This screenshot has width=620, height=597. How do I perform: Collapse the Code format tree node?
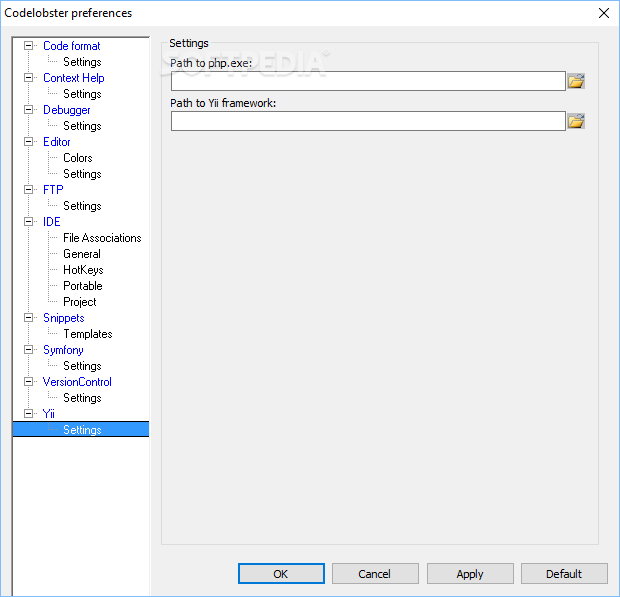tap(28, 45)
